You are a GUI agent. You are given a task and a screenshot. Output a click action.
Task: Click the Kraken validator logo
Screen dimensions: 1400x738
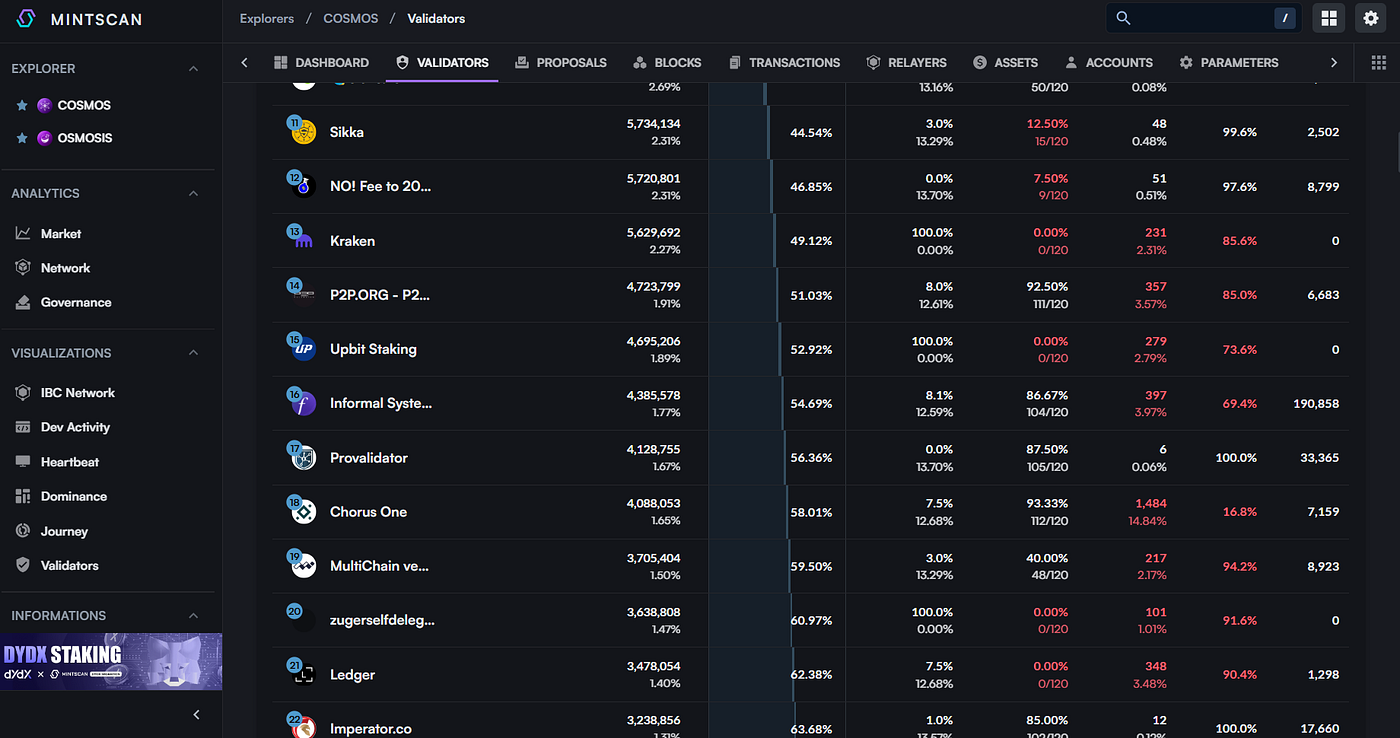point(303,240)
